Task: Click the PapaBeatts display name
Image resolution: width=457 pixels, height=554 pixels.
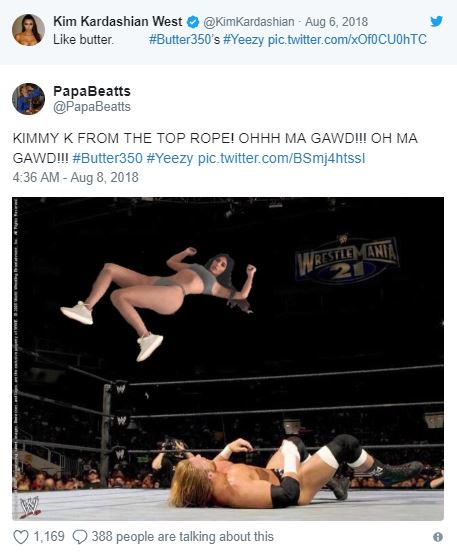Action: [92, 92]
